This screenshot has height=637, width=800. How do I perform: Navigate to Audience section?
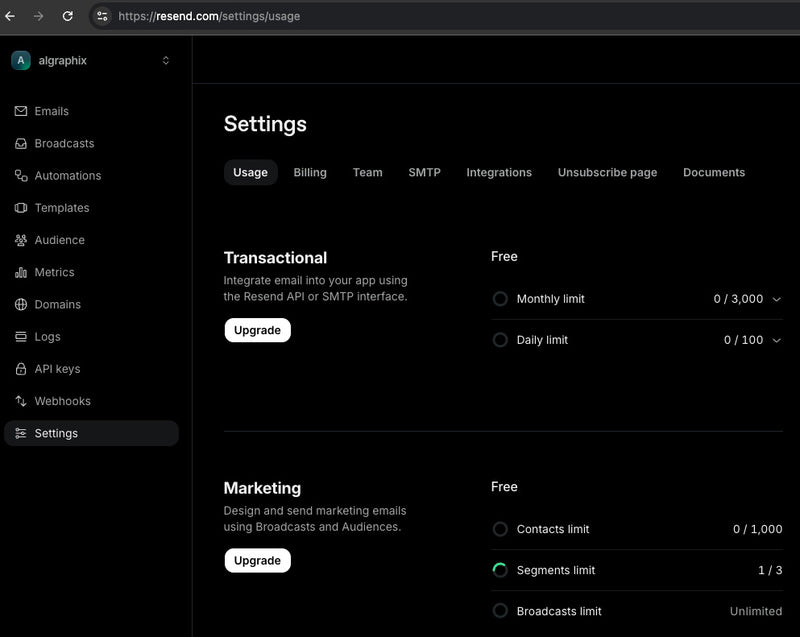(x=91, y=240)
